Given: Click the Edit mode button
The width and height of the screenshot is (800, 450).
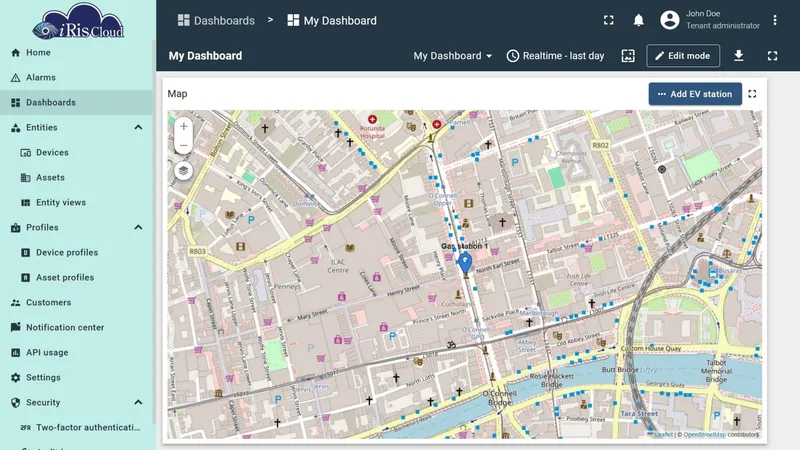Looking at the screenshot, I should [x=683, y=56].
